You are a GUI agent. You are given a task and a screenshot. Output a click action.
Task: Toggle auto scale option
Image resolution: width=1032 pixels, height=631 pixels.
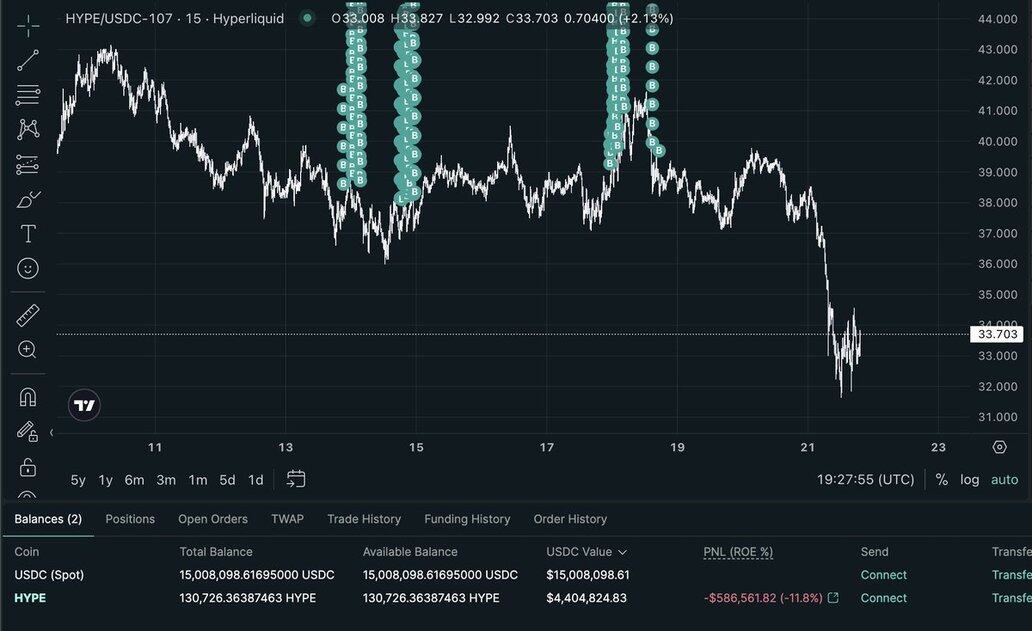tap(1004, 479)
